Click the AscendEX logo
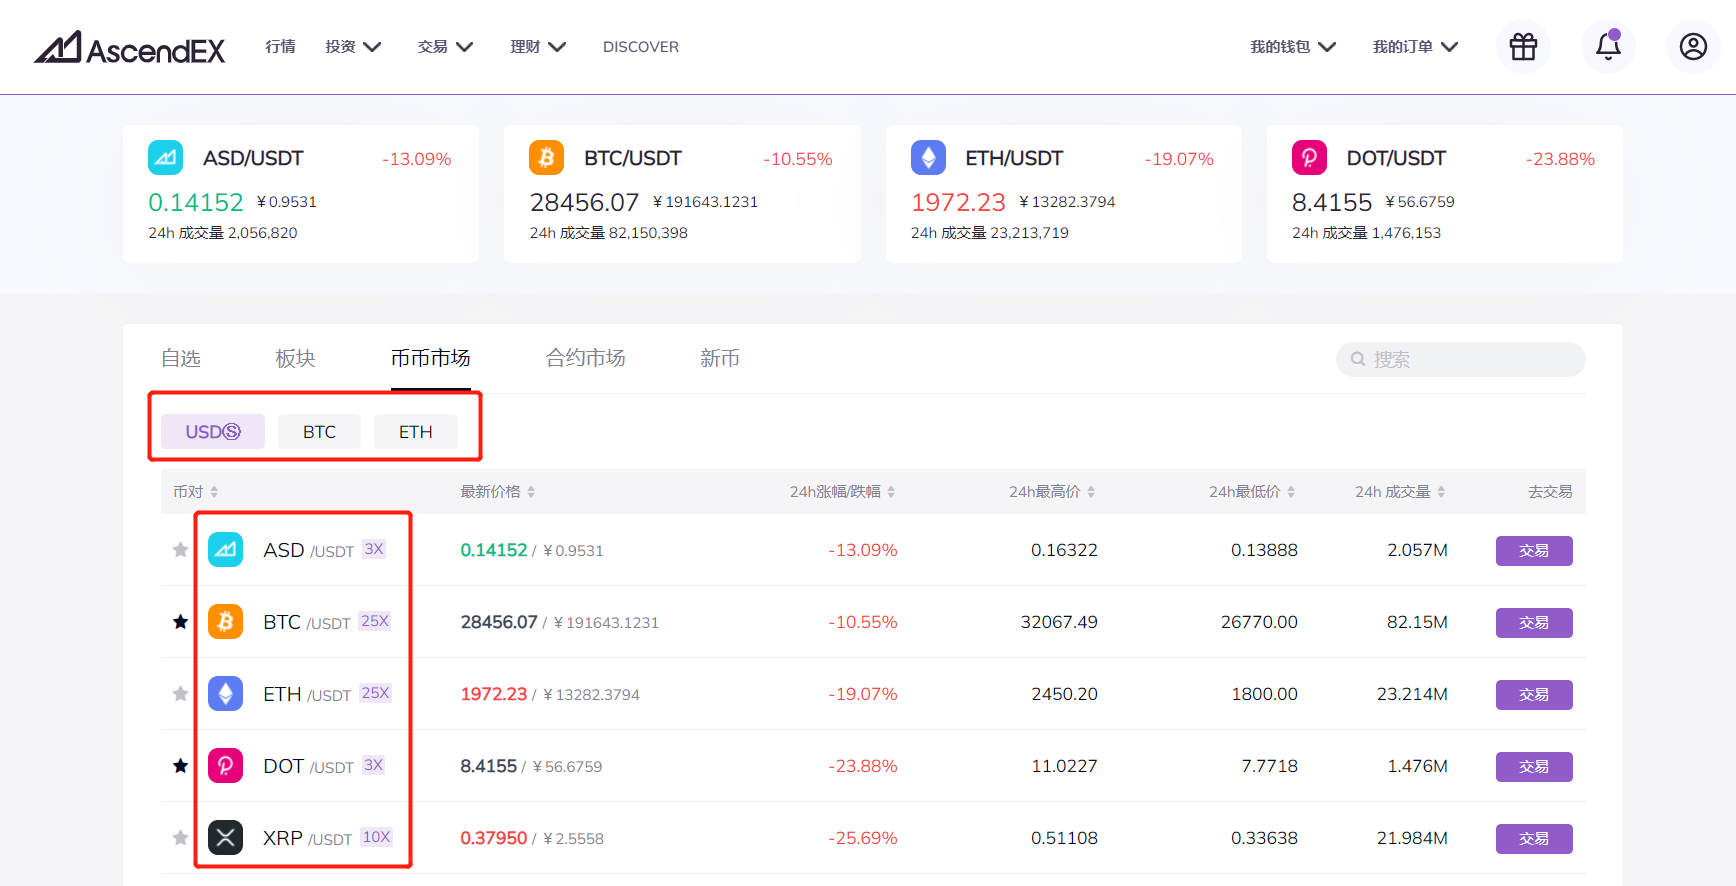The width and height of the screenshot is (1736, 886). click(130, 47)
